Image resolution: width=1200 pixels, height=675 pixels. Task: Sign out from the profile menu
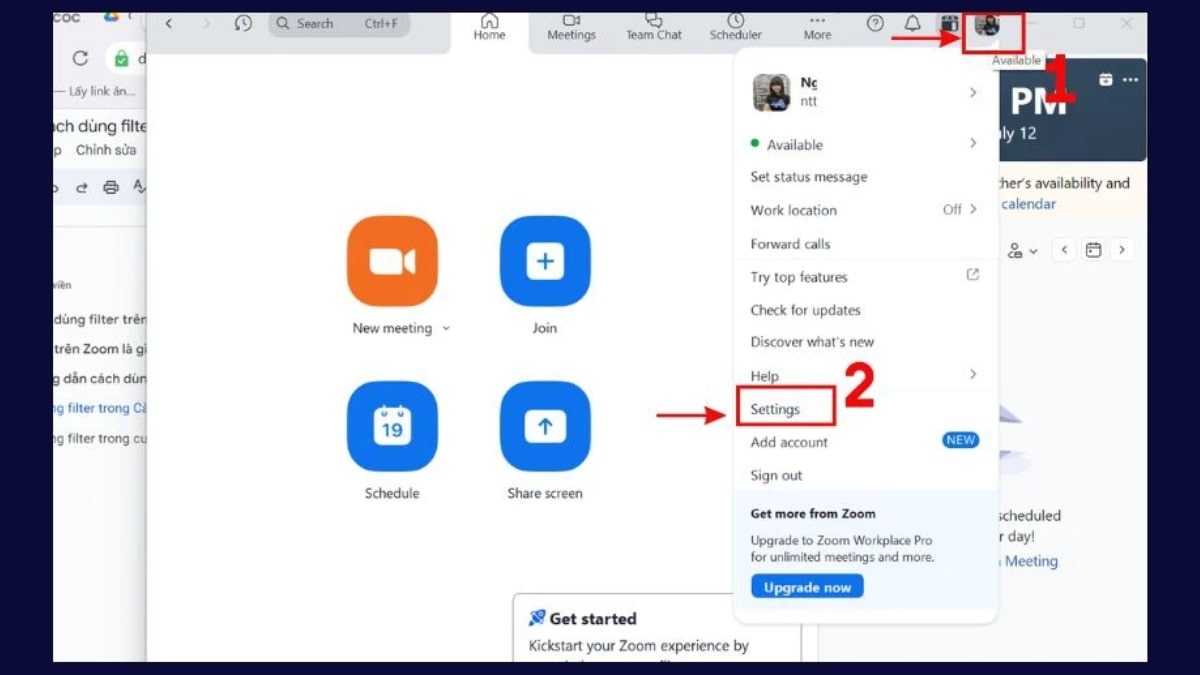pyautogui.click(x=776, y=475)
